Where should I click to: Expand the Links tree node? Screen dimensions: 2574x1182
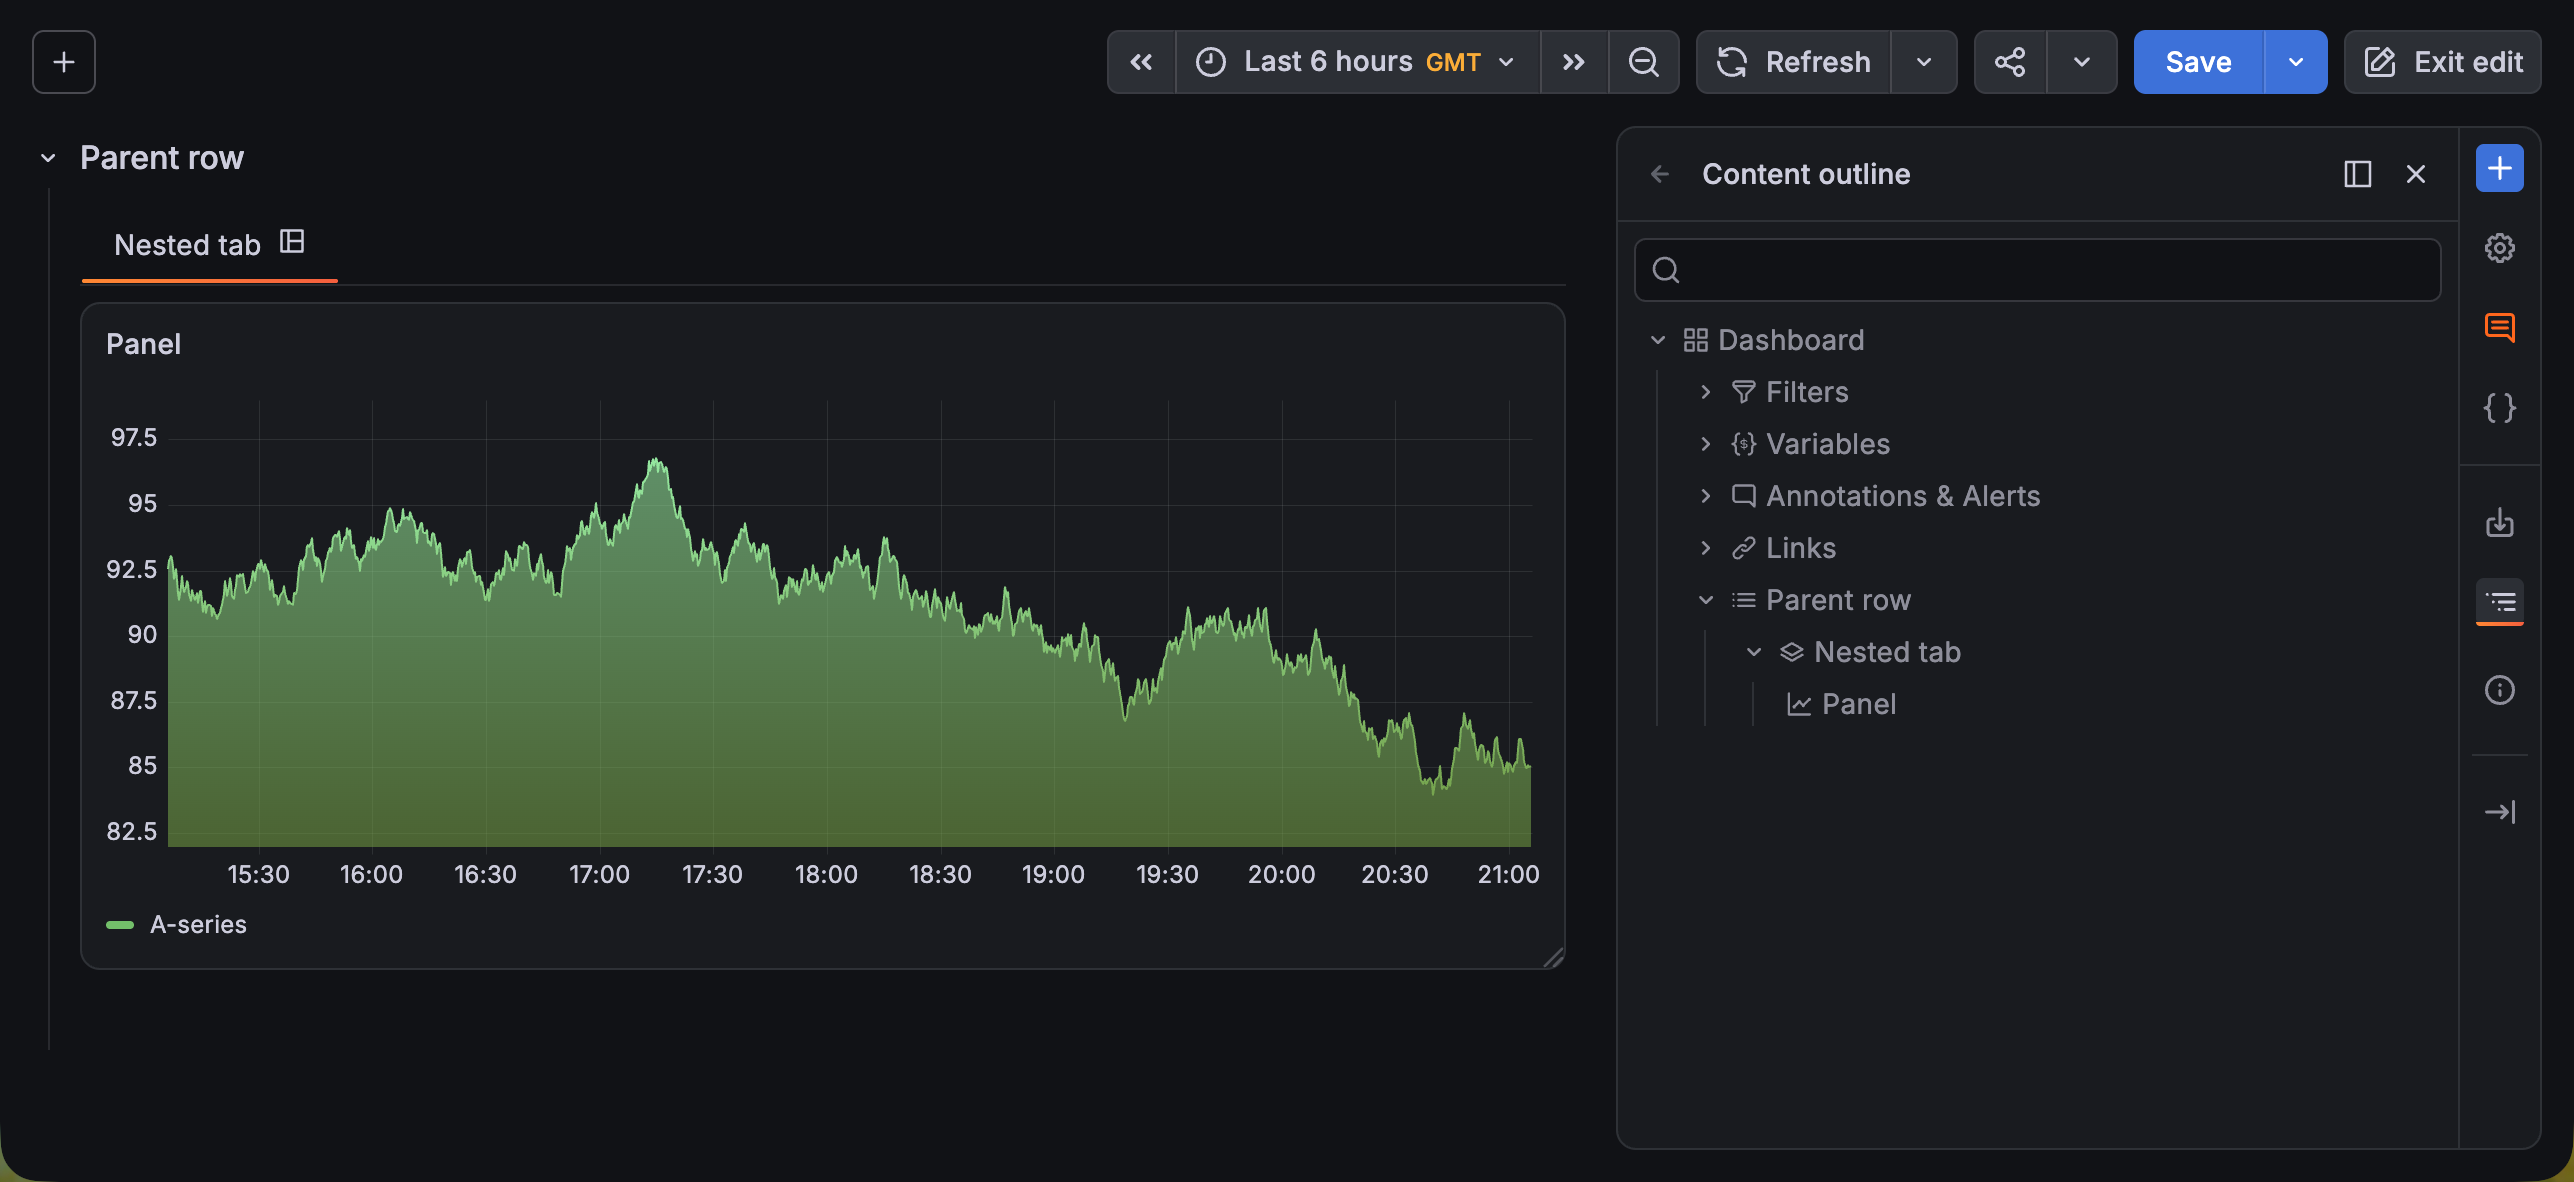[1706, 548]
